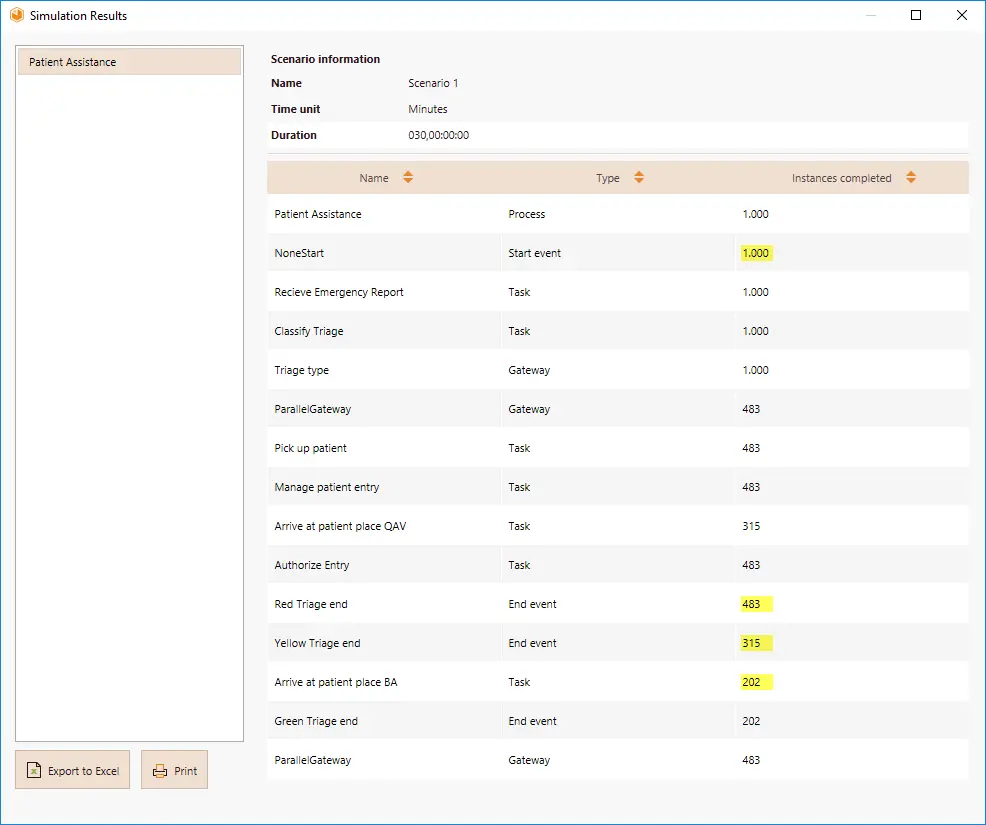Screen dimensions: 986x825
Task: Click 315 for Arrive at patient place QAV
Action: (751, 526)
